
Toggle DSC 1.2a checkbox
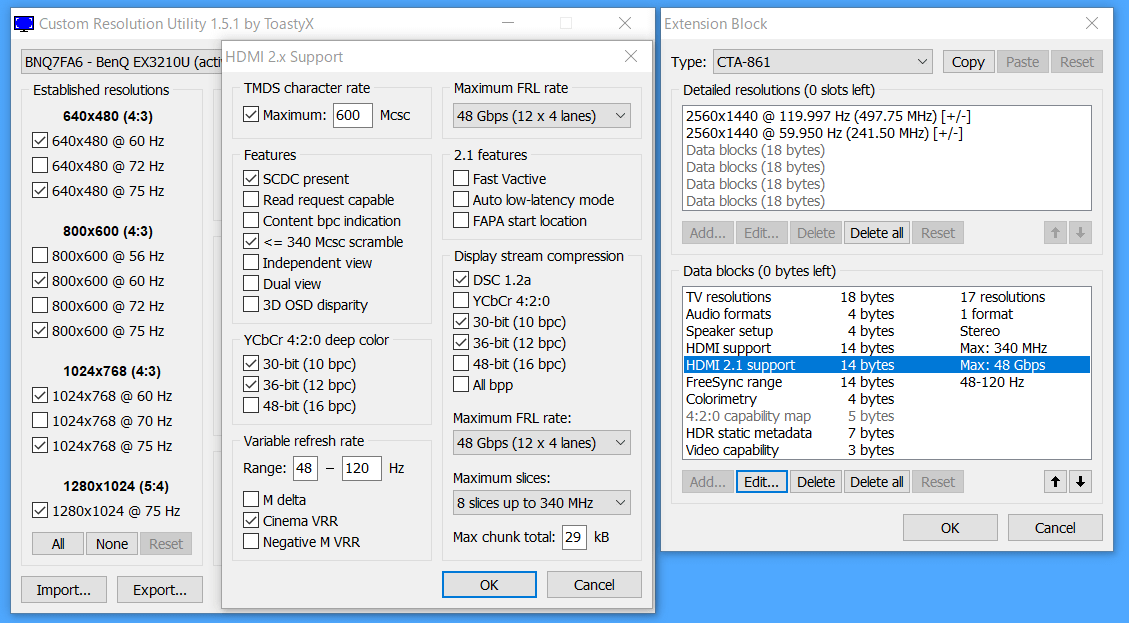tap(461, 279)
